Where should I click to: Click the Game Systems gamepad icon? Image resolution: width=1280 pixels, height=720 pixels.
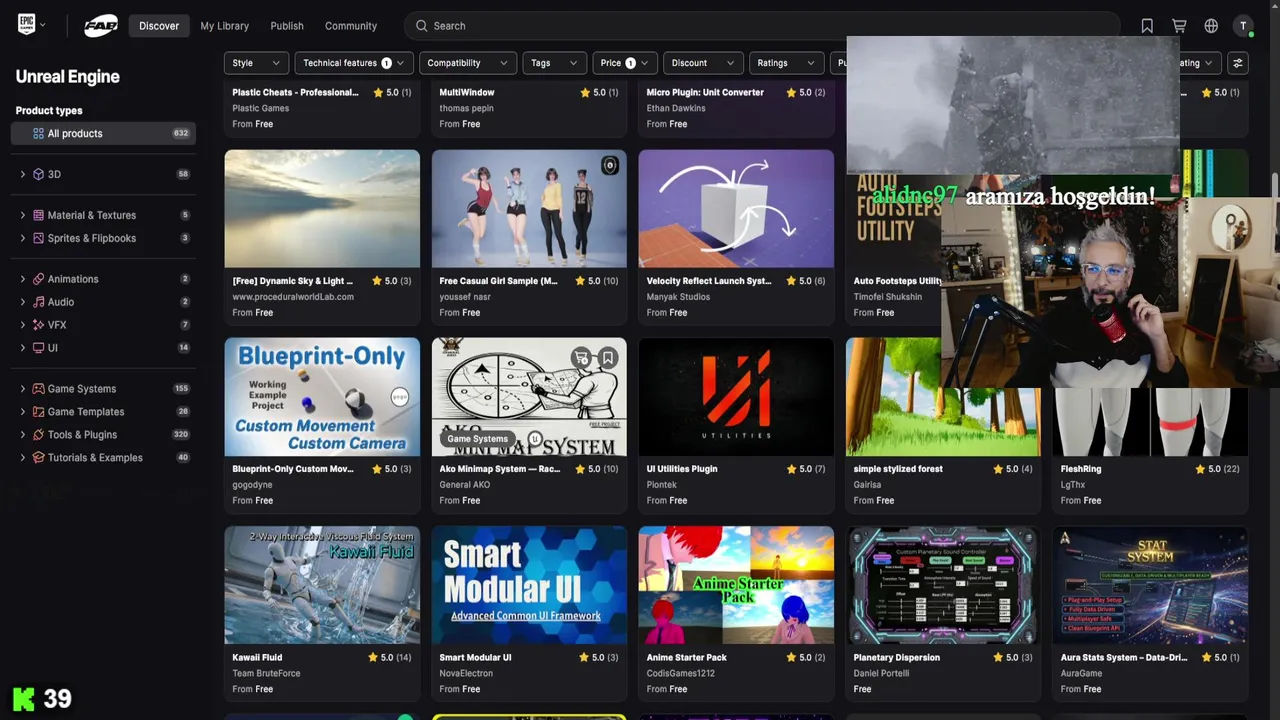tap(39, 389)
